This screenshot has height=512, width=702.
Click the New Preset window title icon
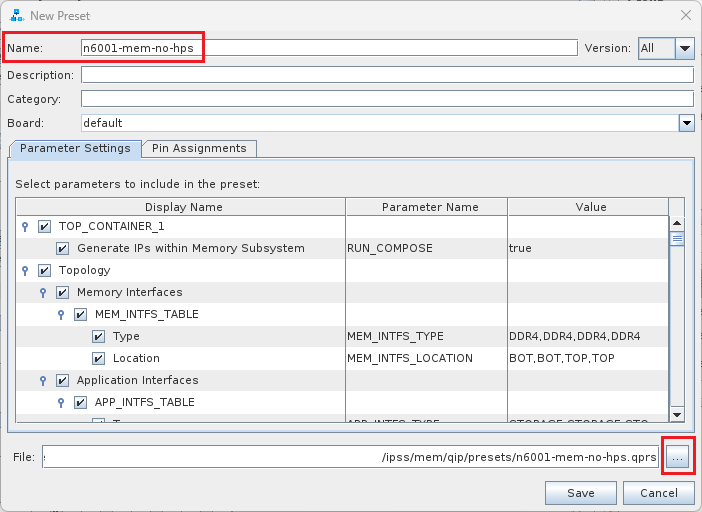16,15
